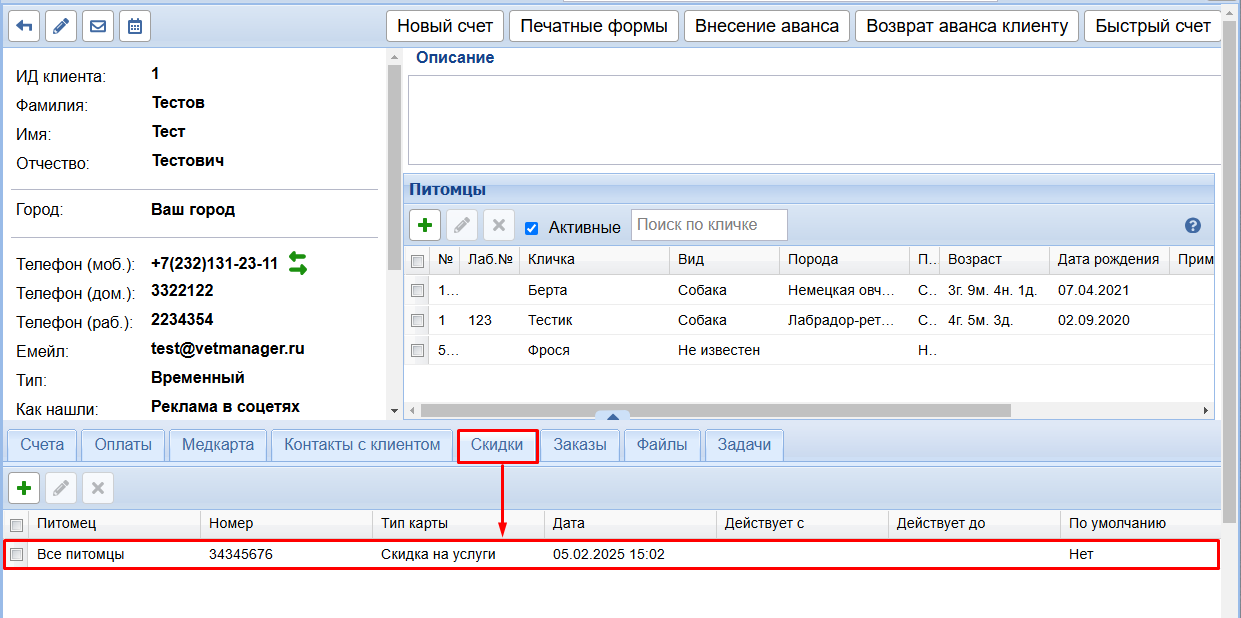This screenshot has height=618, width=1241.
Task: Switch to the Медкарта tab
Action: pos(218,445)
